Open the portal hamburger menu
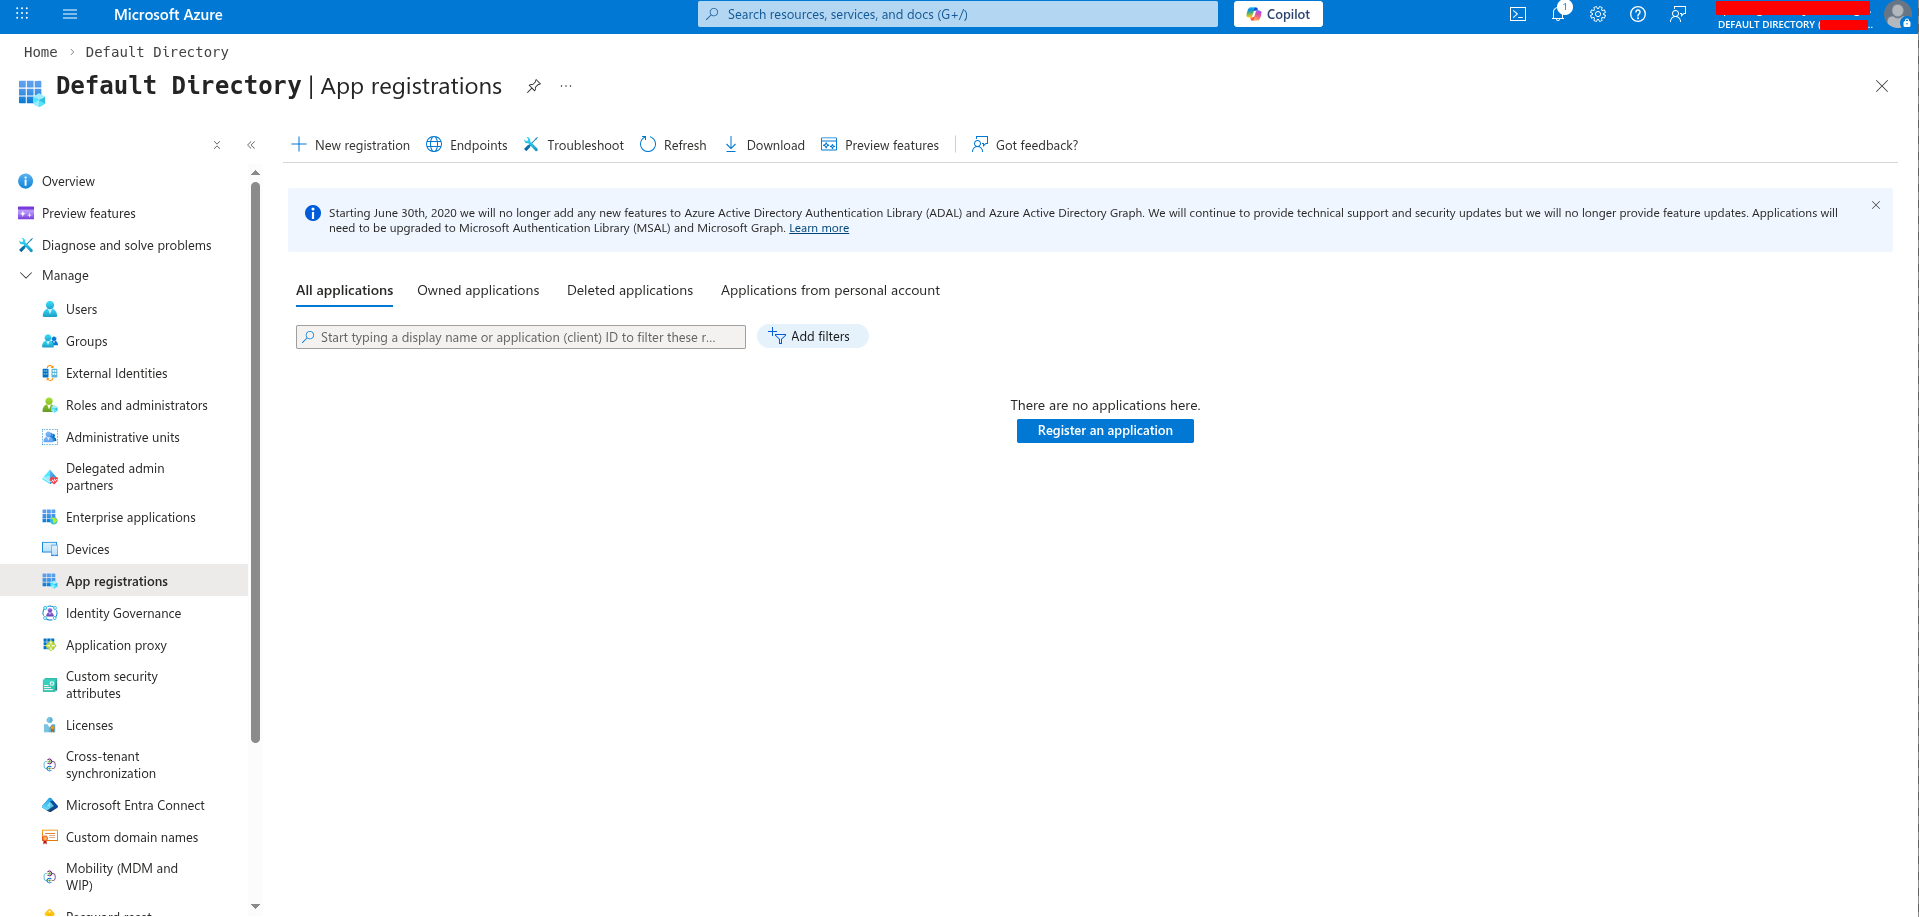The image size is (1919, 917). pyautogui.click(x=69, y=14)
